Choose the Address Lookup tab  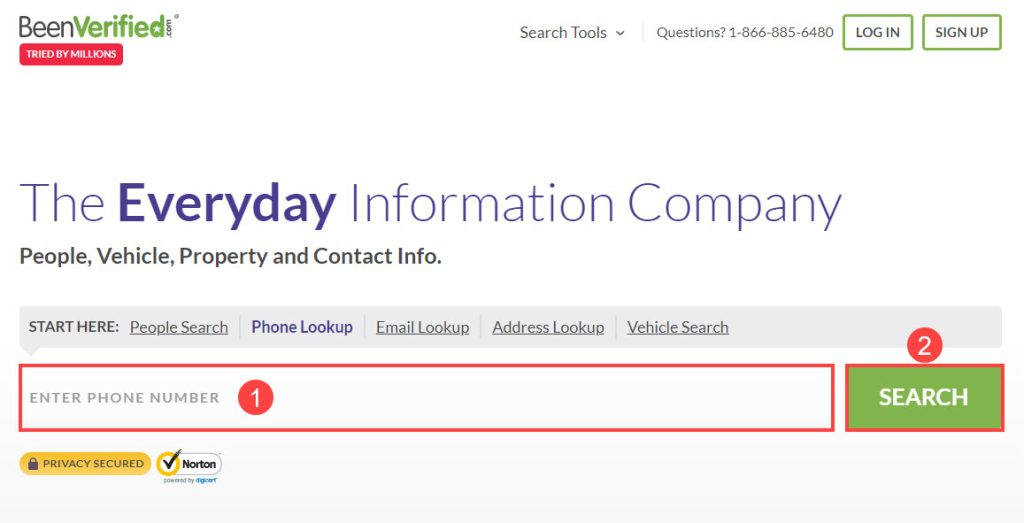(548, 327)
